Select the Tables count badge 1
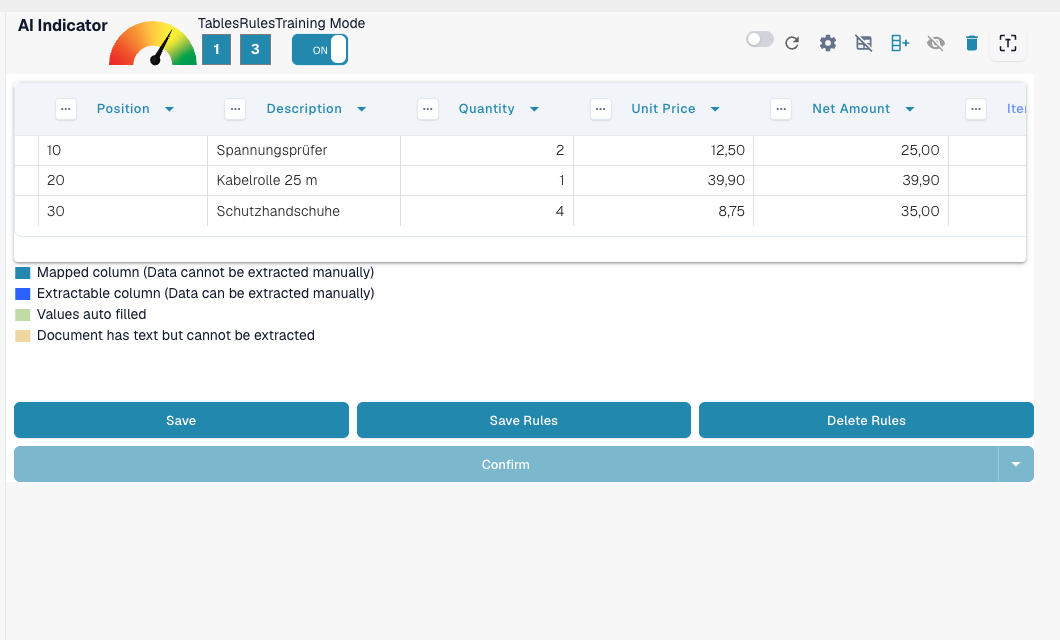 216,49
